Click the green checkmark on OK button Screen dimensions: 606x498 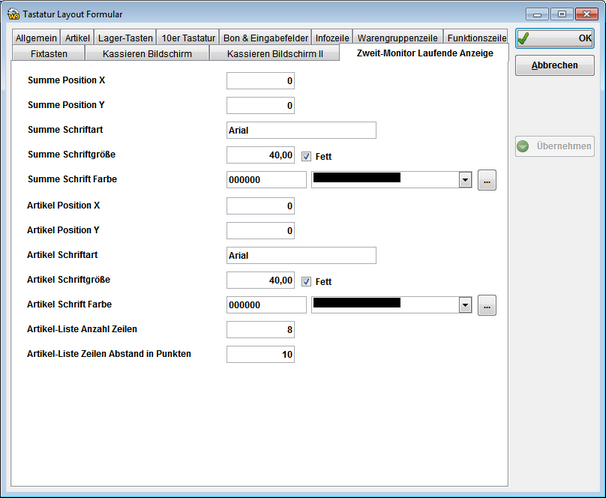[x=523, y=38]
